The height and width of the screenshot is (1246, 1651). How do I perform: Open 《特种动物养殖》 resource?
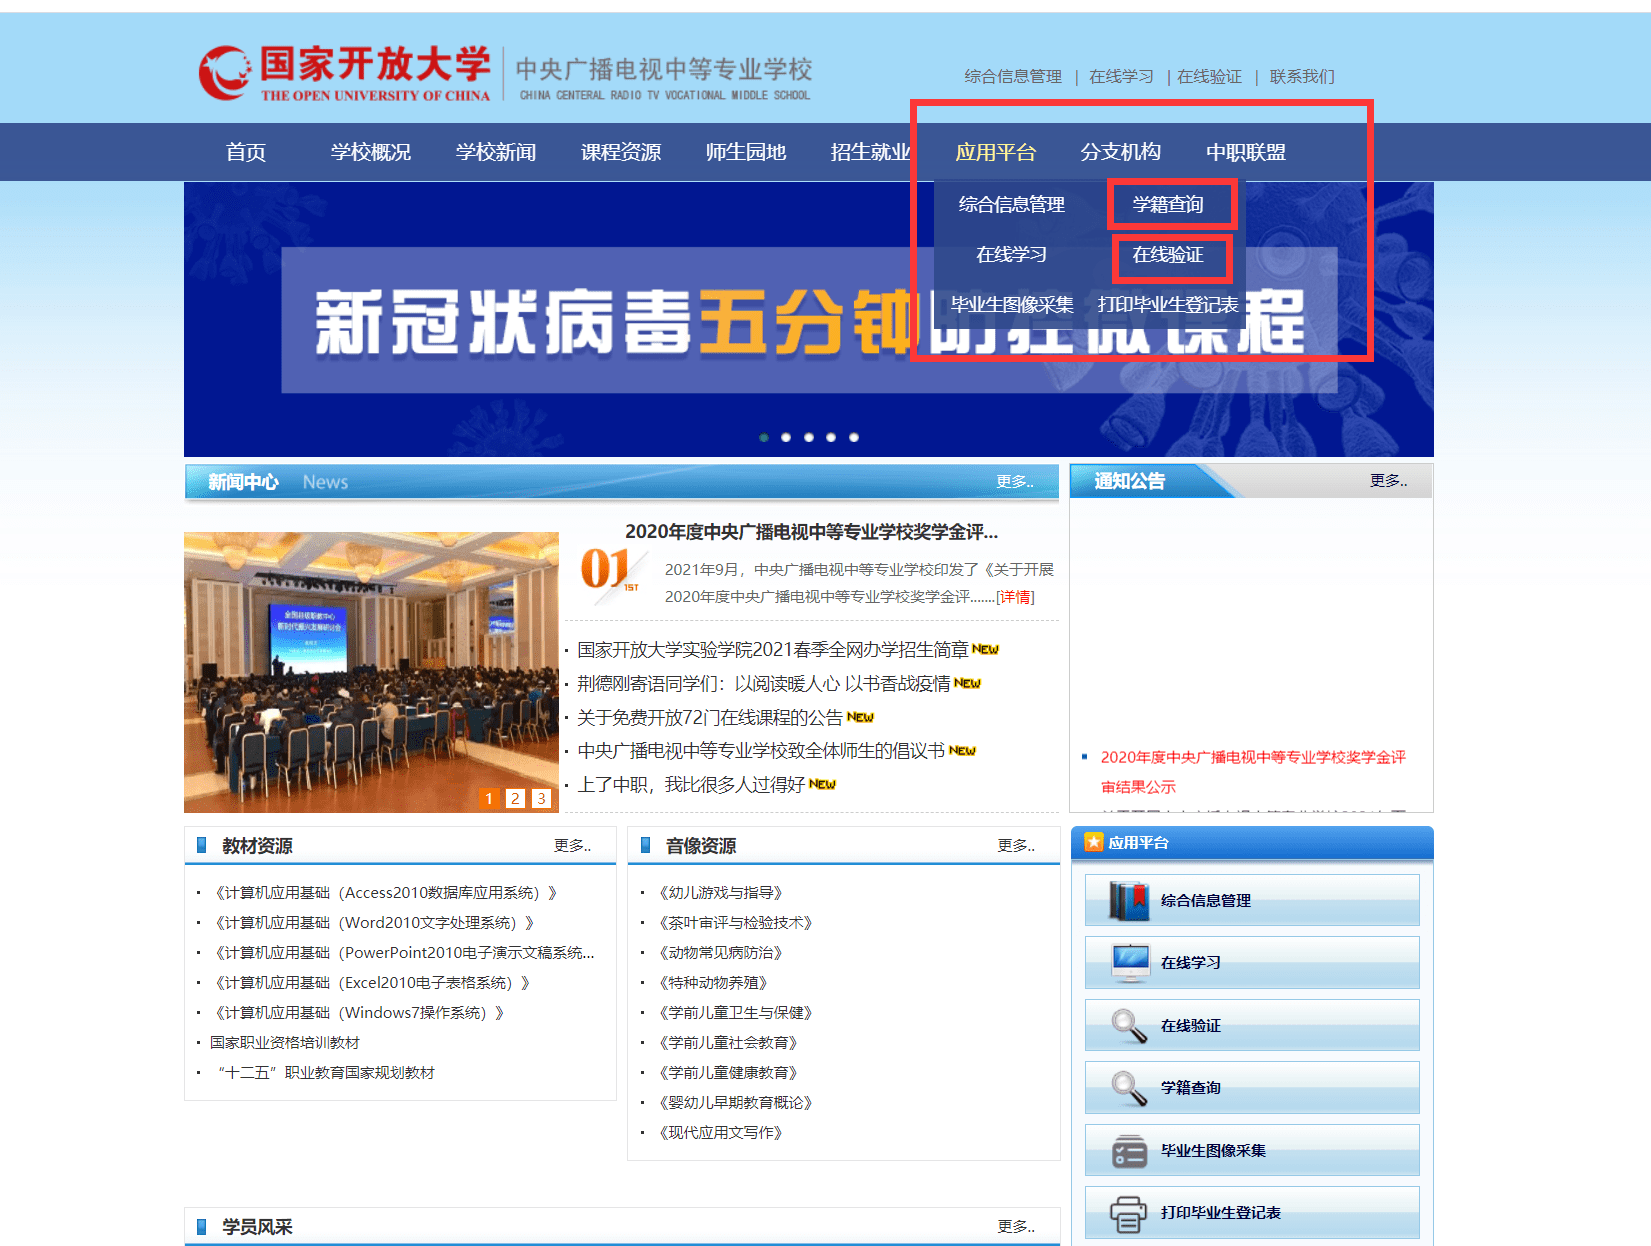pyautogui.click(x=713, y=982)
